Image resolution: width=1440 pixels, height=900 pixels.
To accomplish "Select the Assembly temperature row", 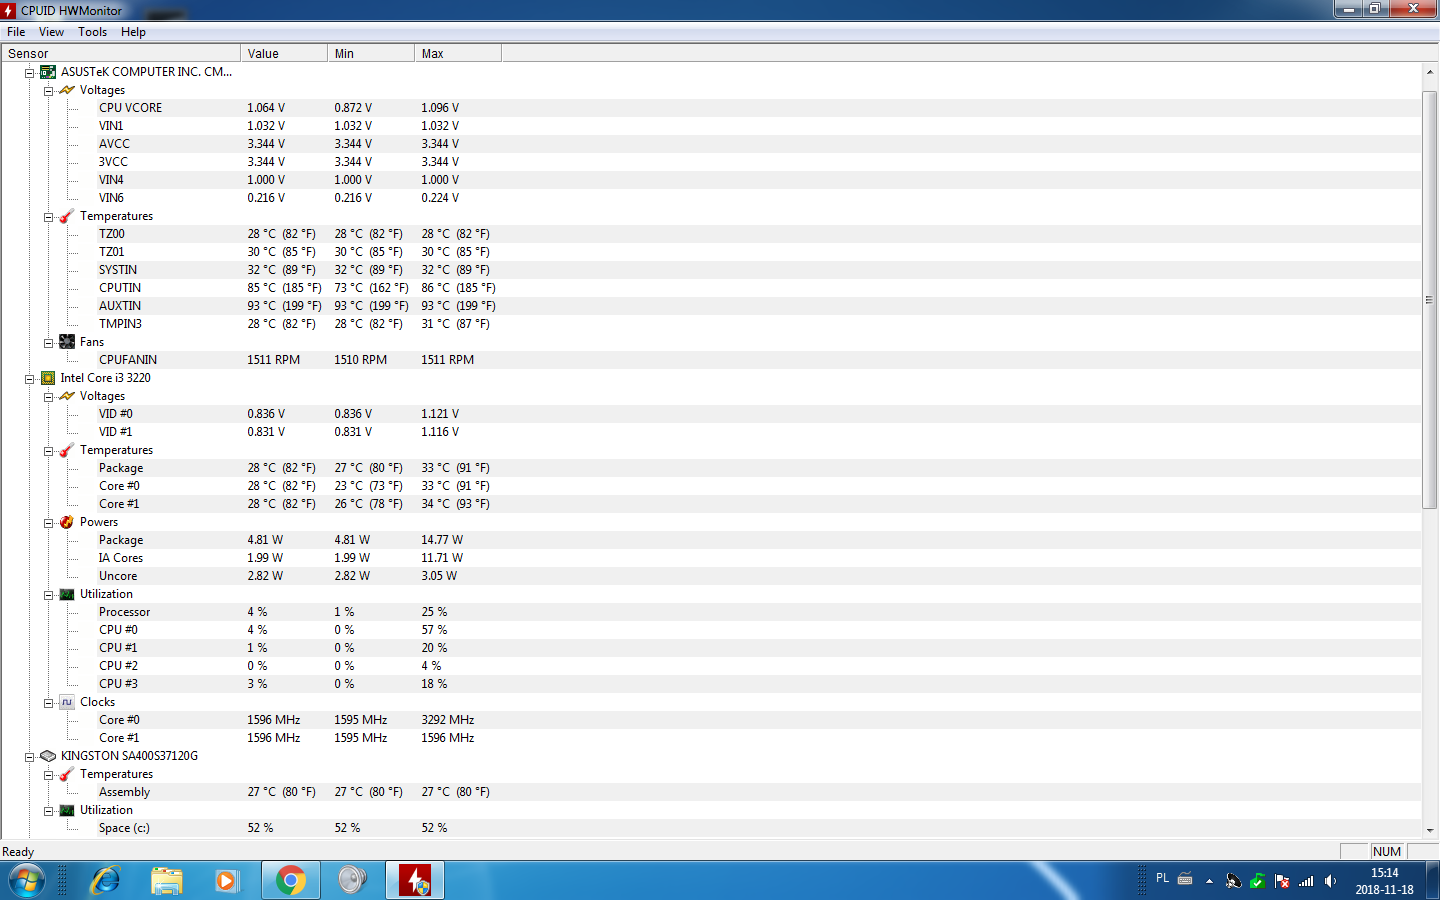I will click(x=711, y=792).
